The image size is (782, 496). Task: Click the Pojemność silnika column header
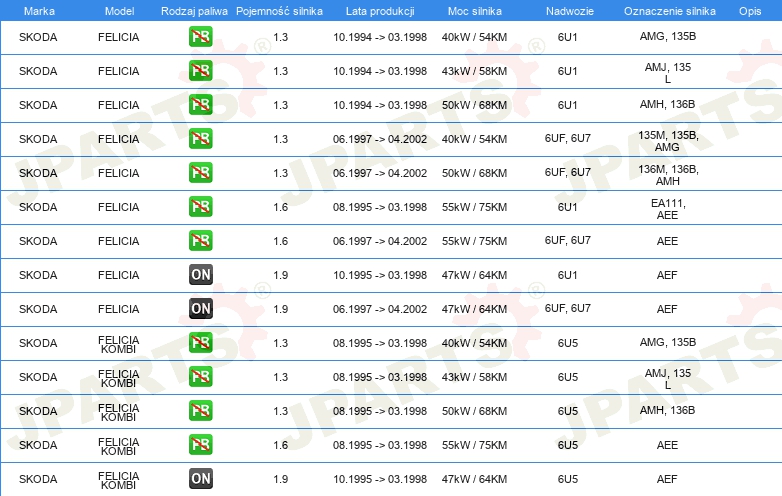click(x=279, y=11)
